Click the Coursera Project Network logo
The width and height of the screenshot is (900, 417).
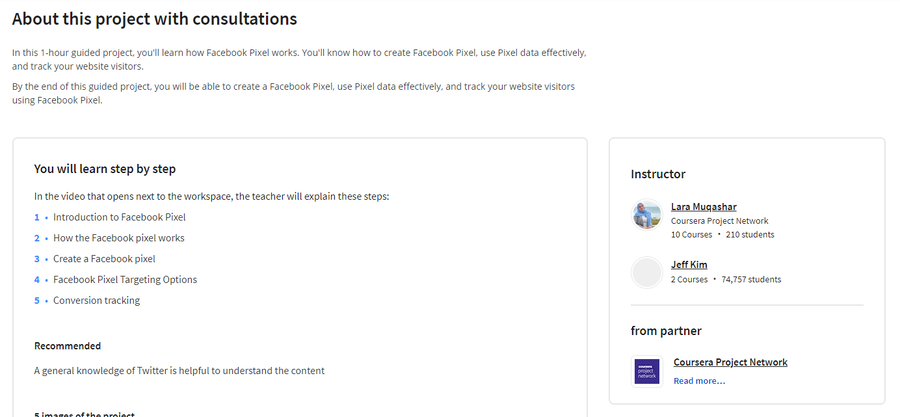[x=647, y=371]
